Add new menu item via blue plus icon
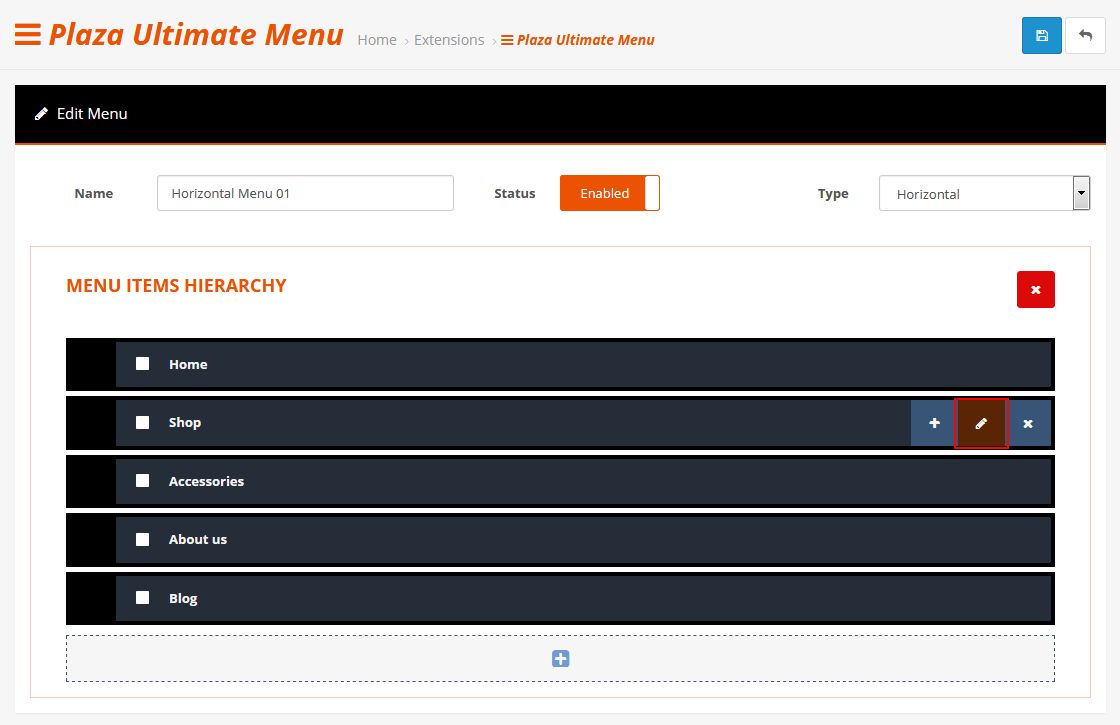The height and width of the screenshot is (725, 1120). tap(561, 659)
